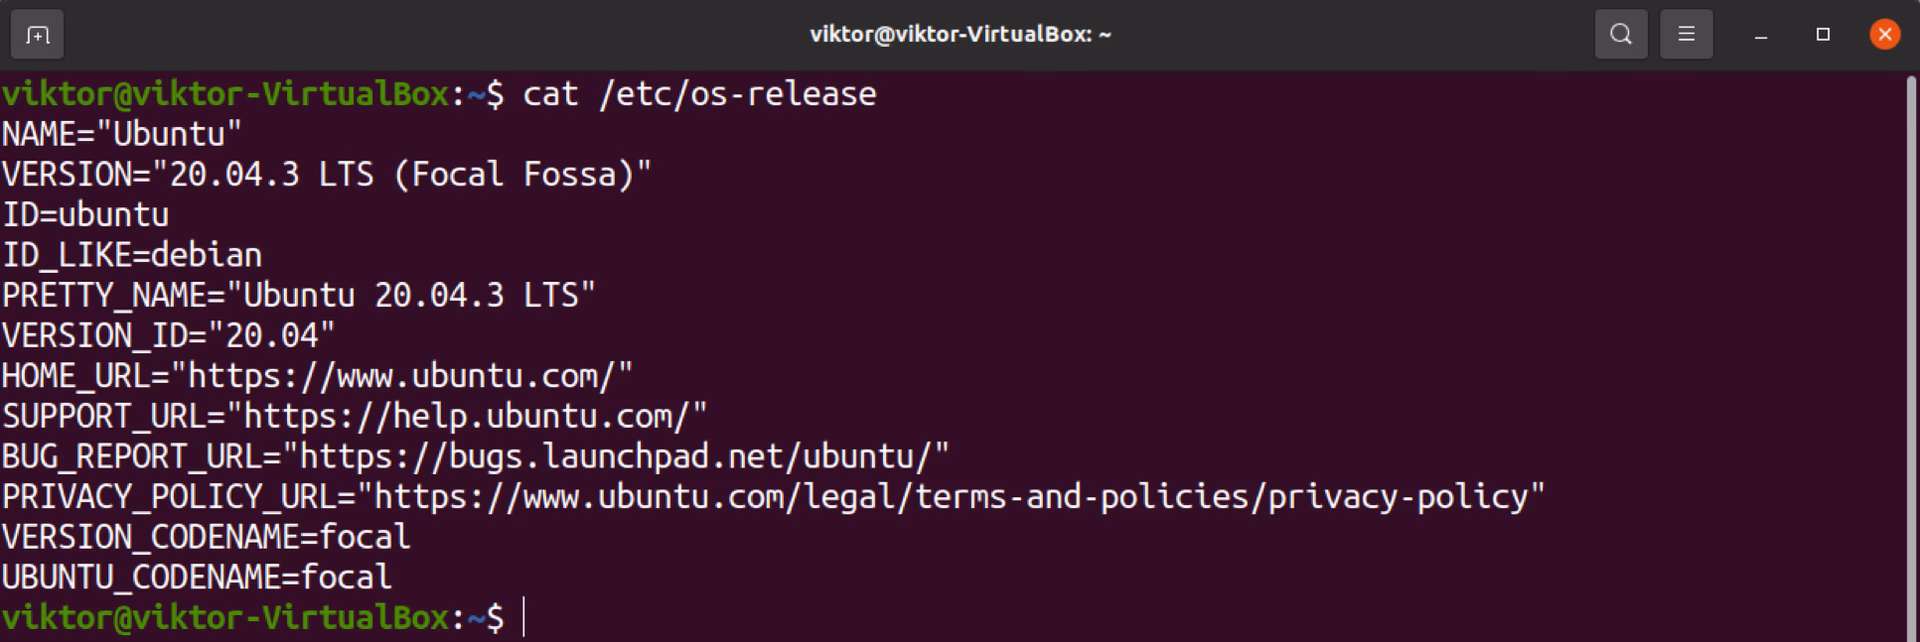Click the New Tab plus icon
The image size is (1920, 642).
coord(36,33)
